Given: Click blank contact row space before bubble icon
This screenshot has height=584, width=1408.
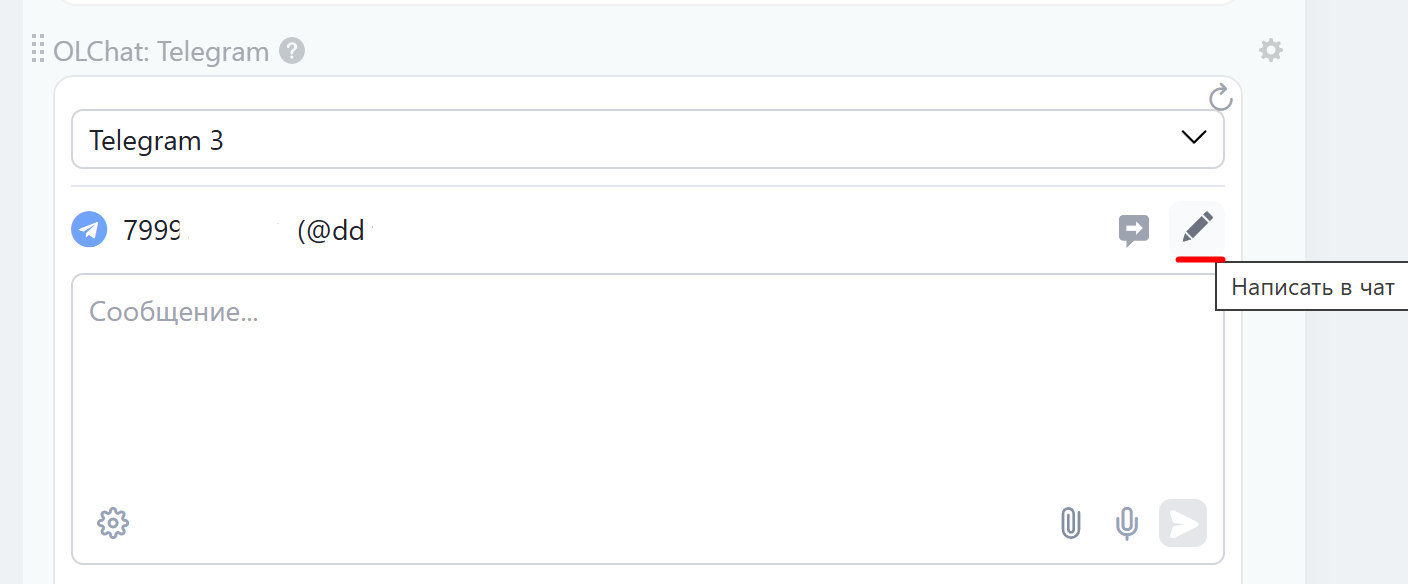Looking at the screenshot, I should click(740, 231).
